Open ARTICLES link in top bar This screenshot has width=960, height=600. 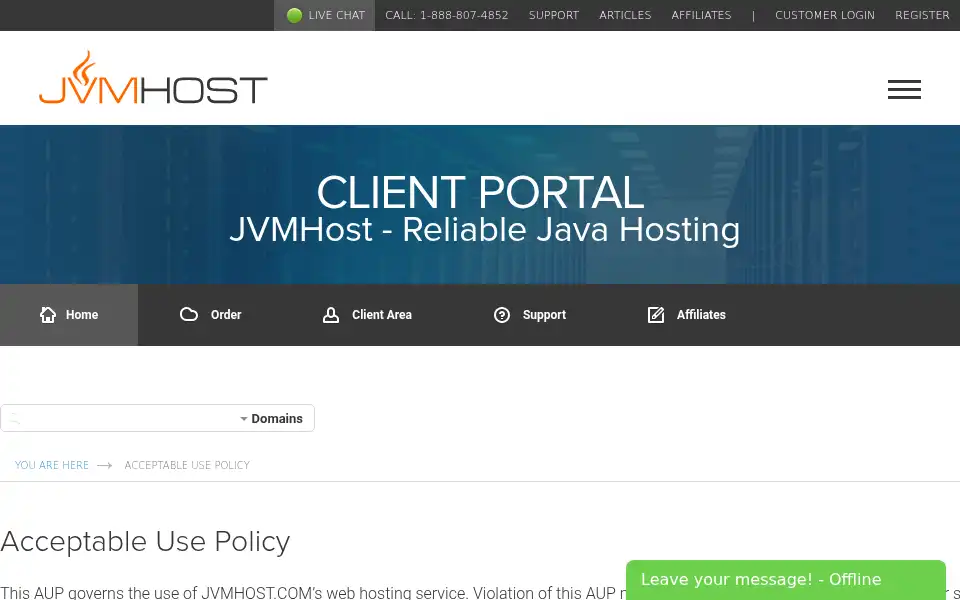pos(625,15)
